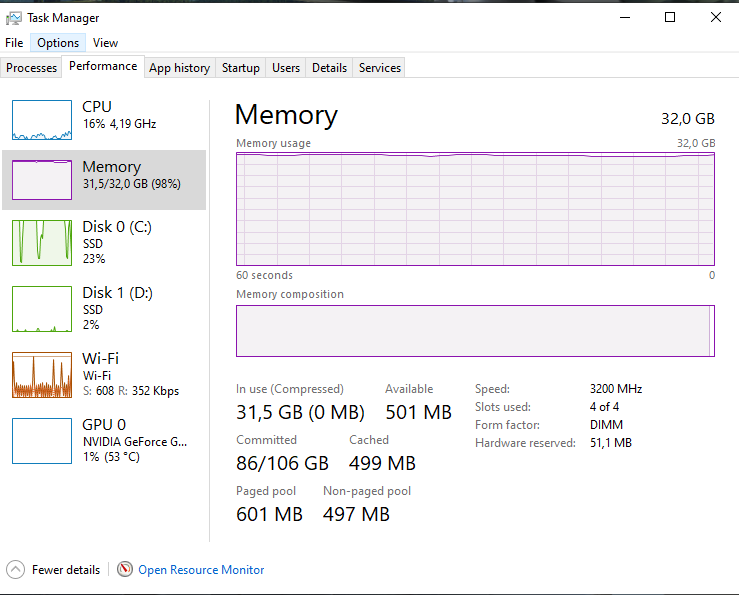Open the File menu

point(14,43)
